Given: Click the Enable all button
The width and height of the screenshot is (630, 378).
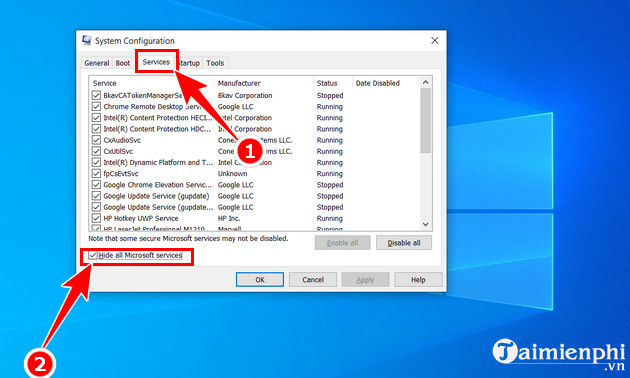Looking at the screenshot, I should (x=342, y=243).
